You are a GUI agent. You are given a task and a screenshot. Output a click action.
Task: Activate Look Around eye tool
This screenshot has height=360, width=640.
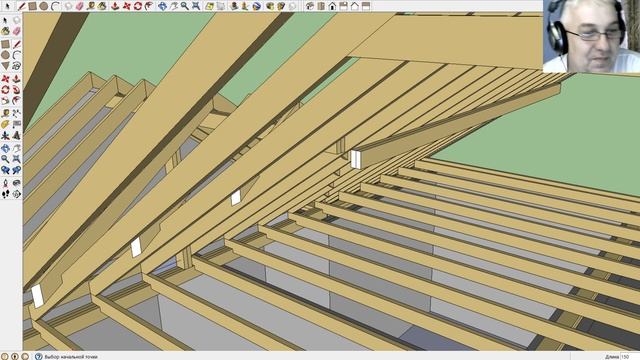point(16,182)
